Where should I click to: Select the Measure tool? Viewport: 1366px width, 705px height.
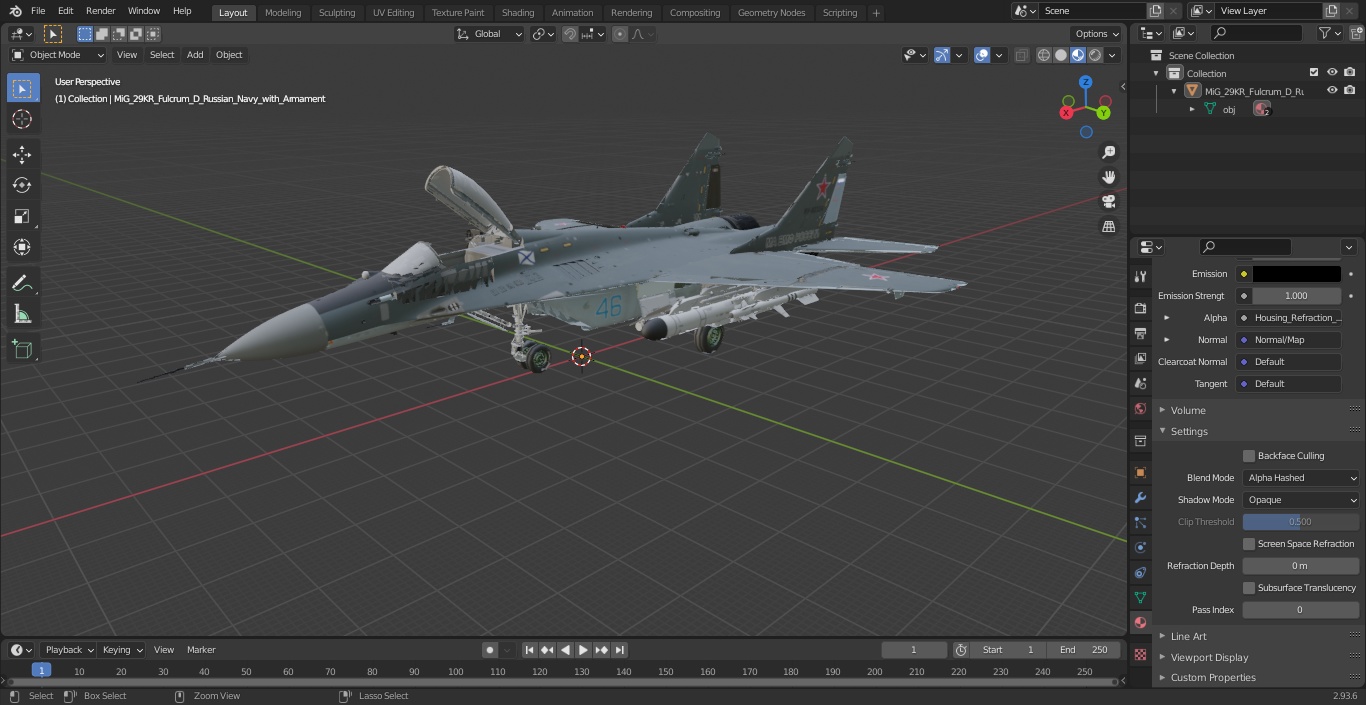click(22, 315)
